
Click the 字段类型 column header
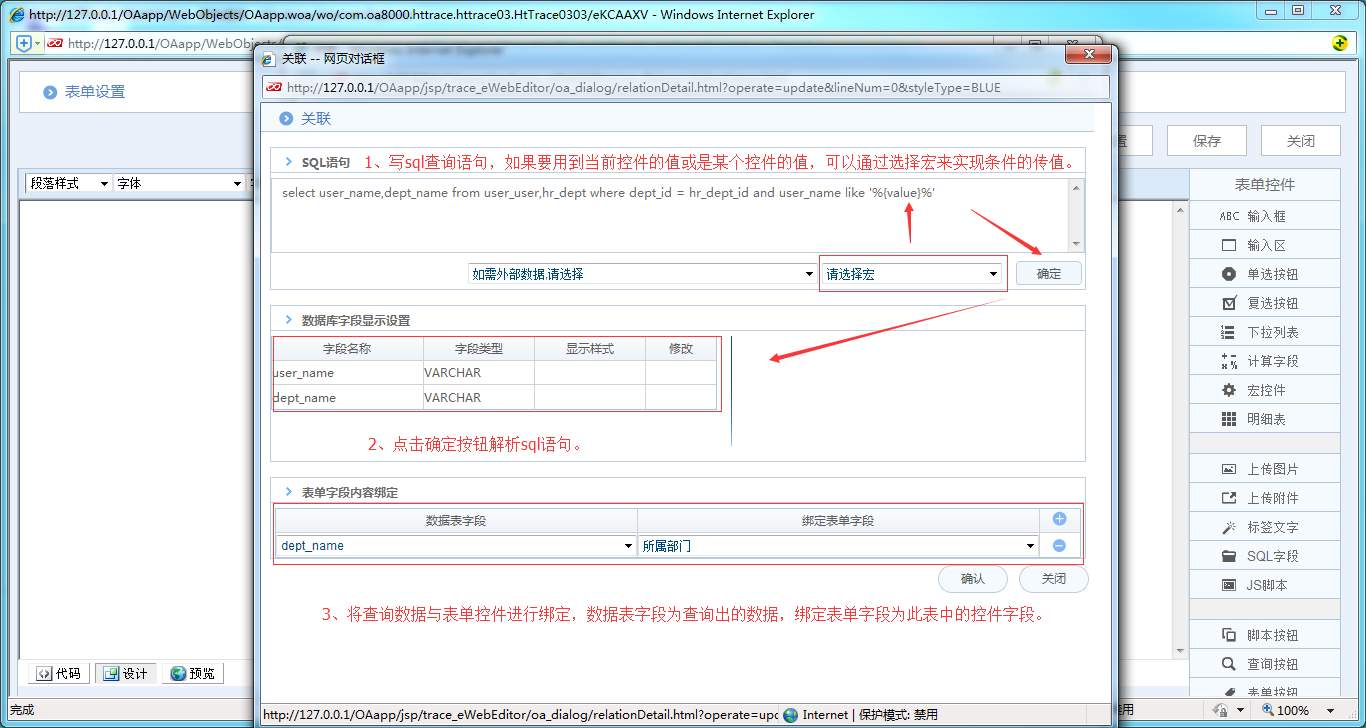coord(479,349)
